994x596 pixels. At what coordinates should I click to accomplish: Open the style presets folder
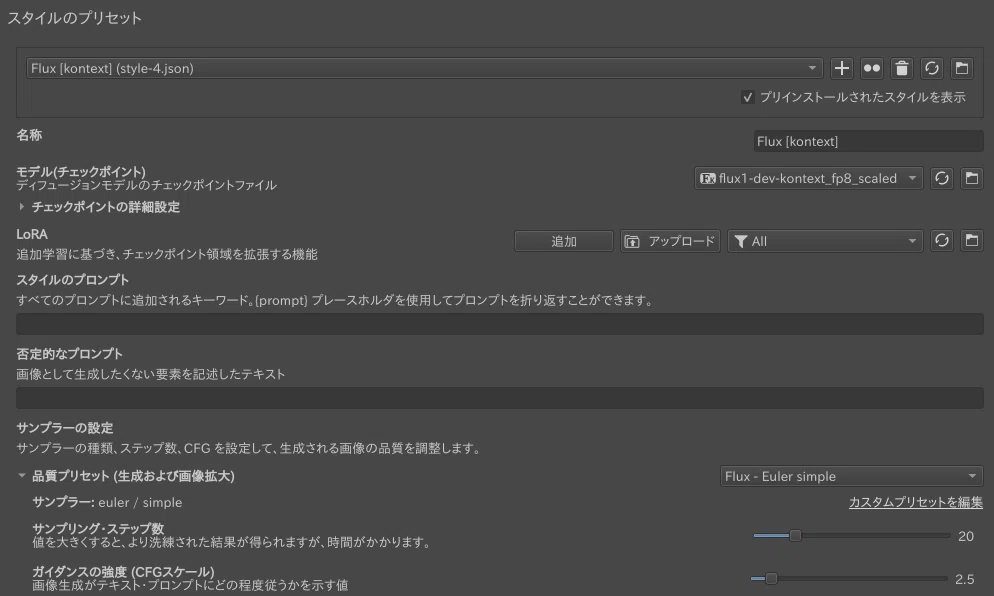pos(962,68)
